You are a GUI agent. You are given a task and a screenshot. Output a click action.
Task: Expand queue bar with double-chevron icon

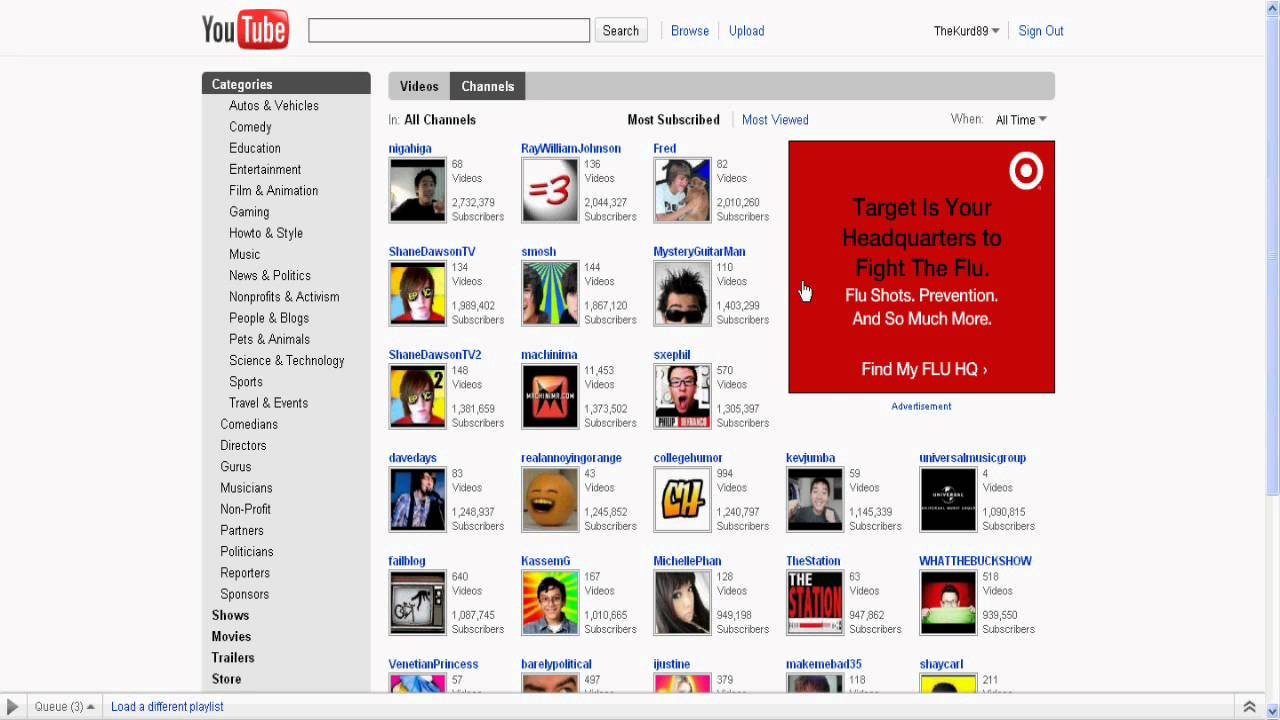[x=1249, y=707]
